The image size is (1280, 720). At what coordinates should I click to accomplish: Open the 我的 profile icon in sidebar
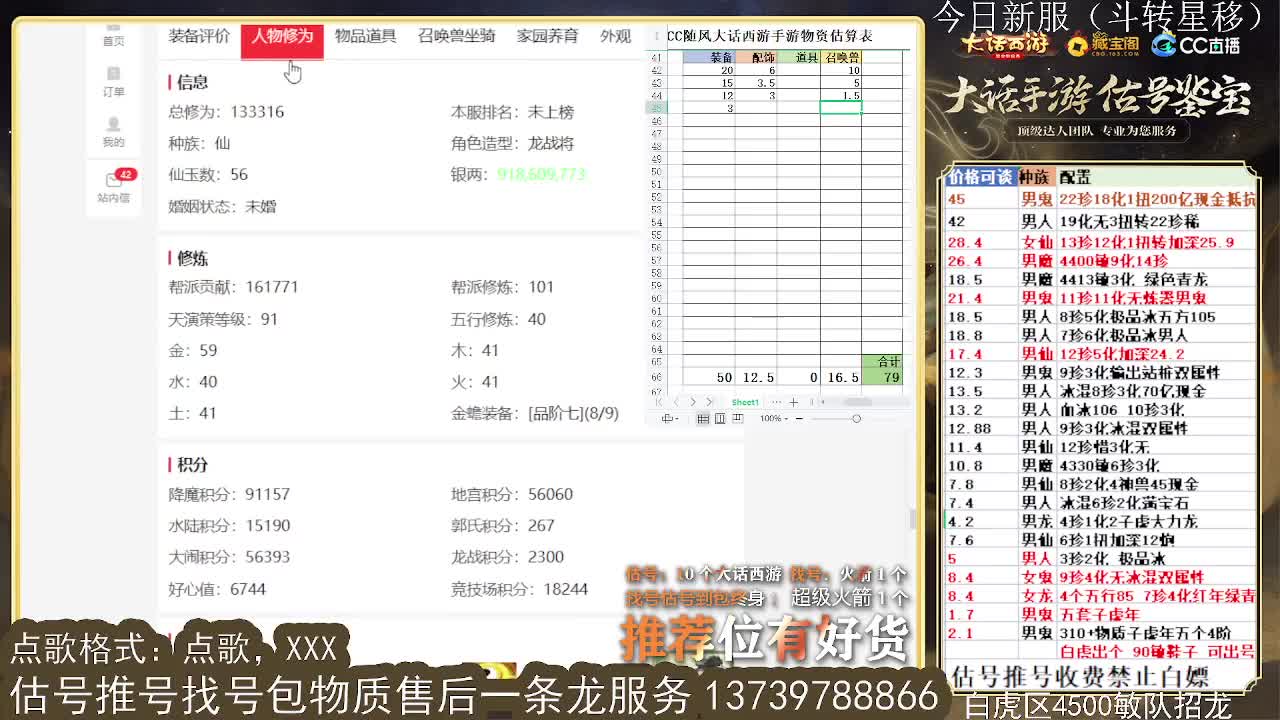(x=113, y=132)
